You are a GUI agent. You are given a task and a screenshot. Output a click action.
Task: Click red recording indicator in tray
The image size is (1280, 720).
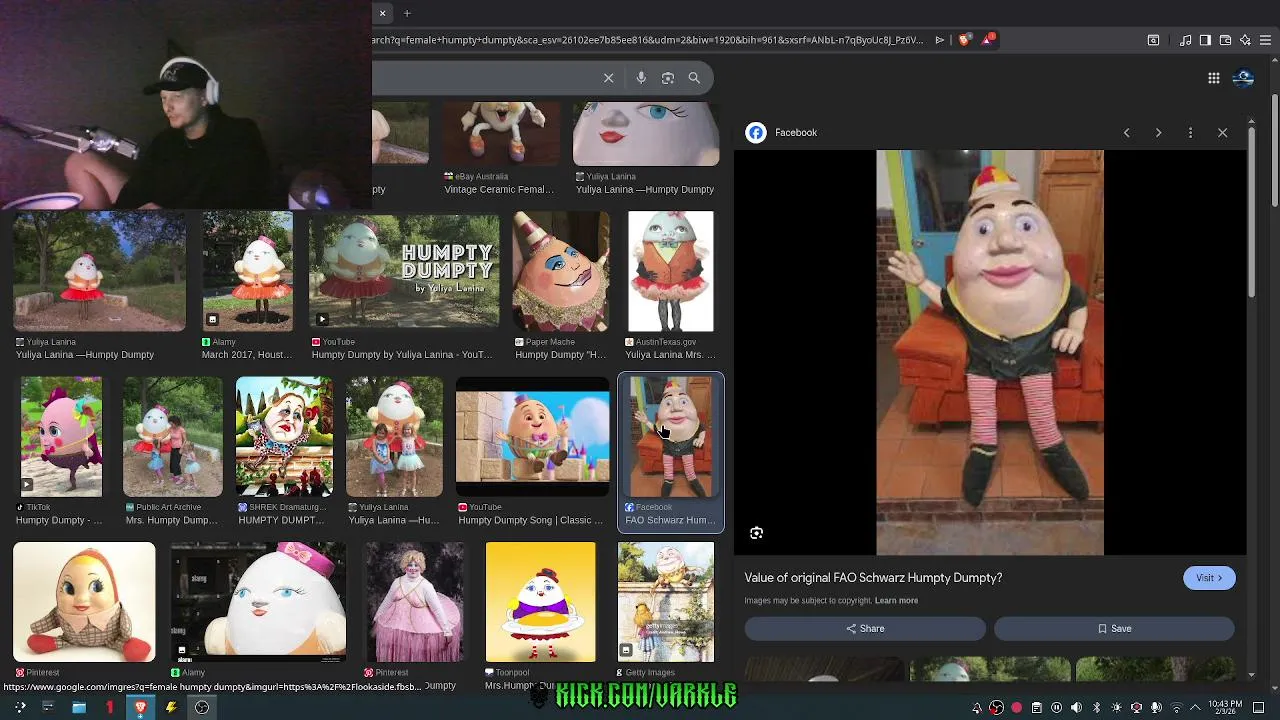[1016, 708]
